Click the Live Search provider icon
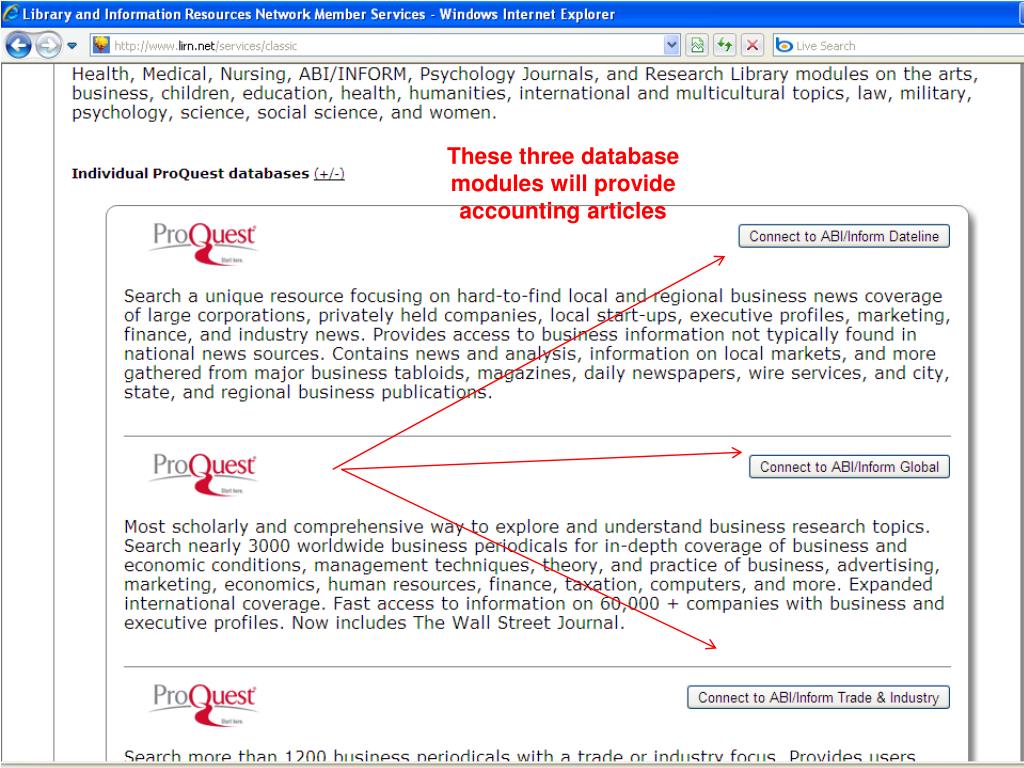The width and height of the screenshot is (1024, 768). (x=784, y=46)
